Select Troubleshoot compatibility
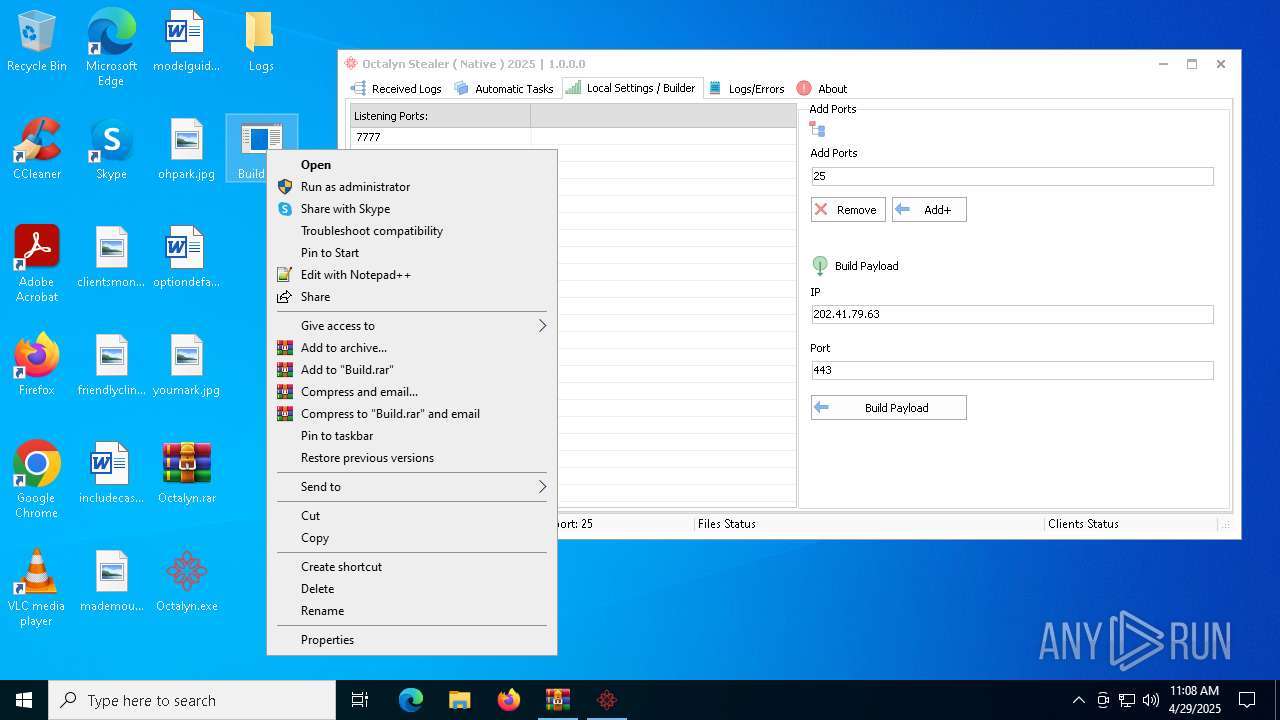Image resolution: width=1280 pixels, height=720 pixels. pyautogui.click(x=411, y=231)
